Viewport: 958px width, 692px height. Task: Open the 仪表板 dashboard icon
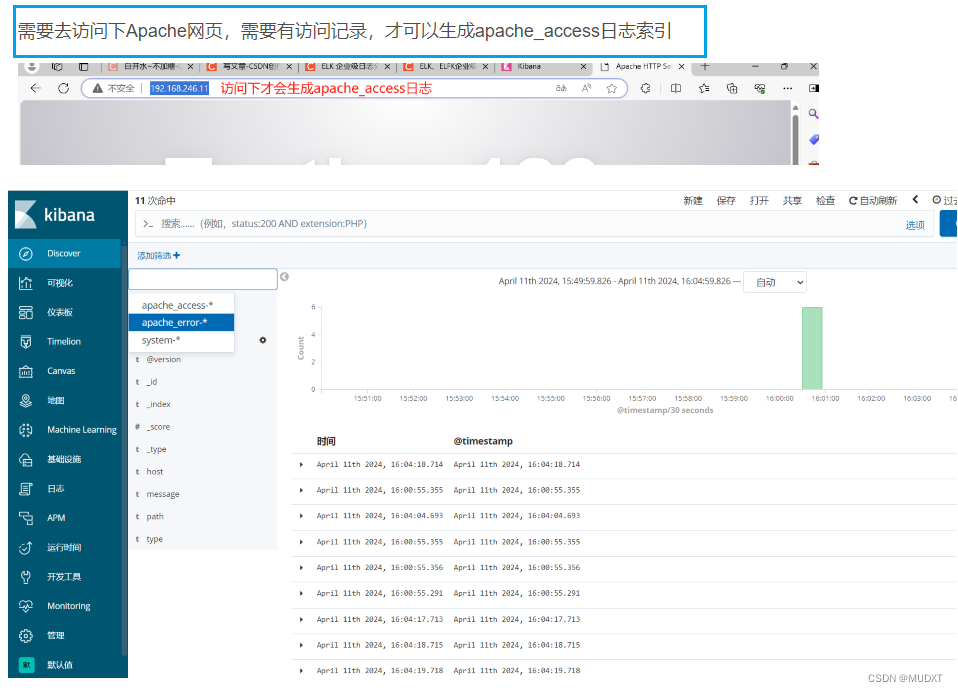tap(26, 312)
